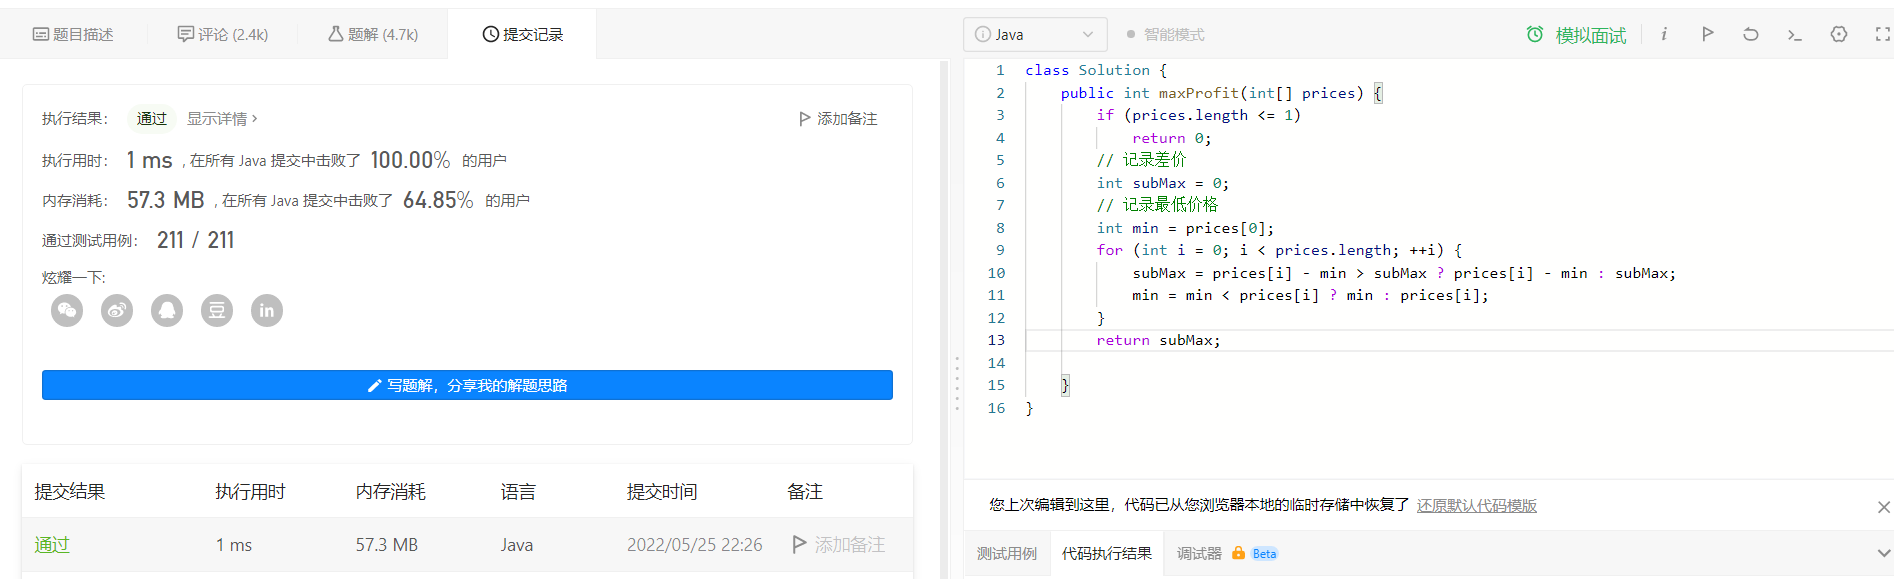This screenshot has height=579, width=1894.
Task: Click the '// 记录差价' comment line
Action: (1141, 160)
